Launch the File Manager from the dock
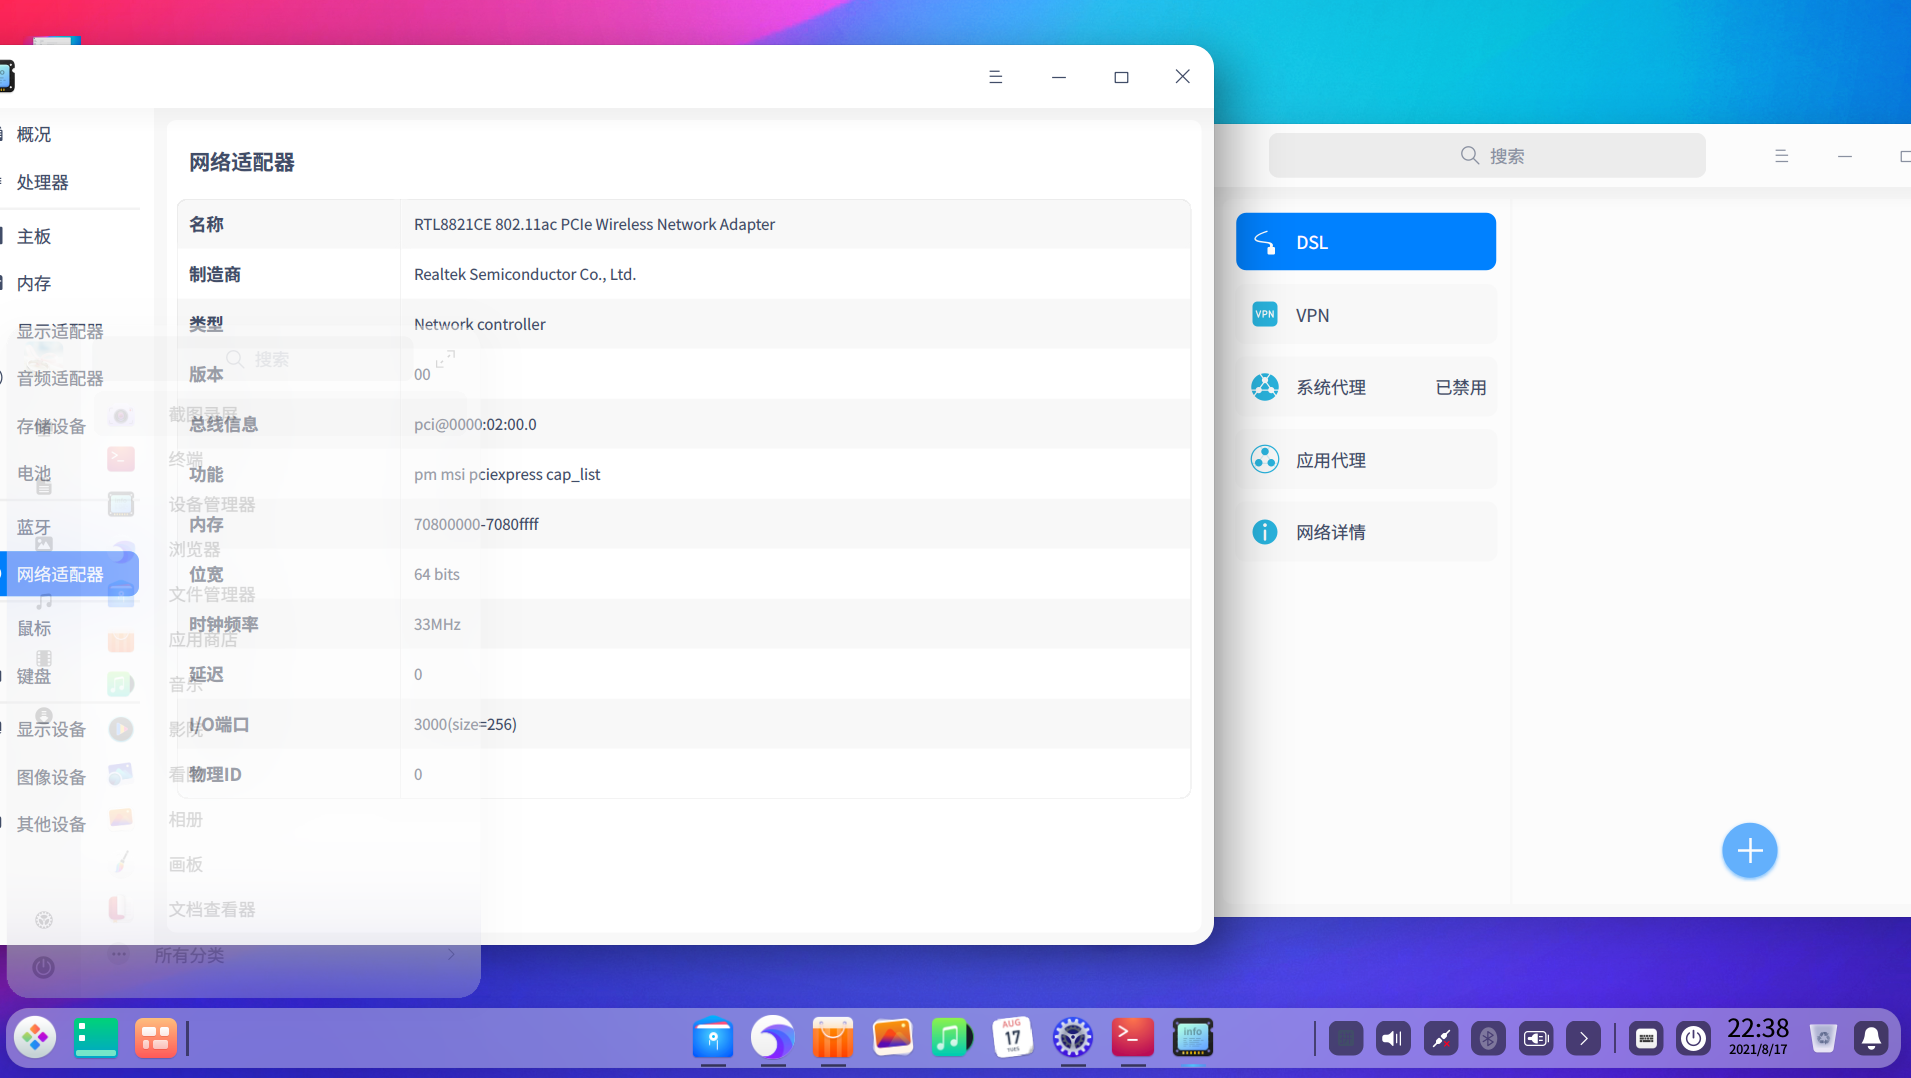 click(x=713, y=1038)
